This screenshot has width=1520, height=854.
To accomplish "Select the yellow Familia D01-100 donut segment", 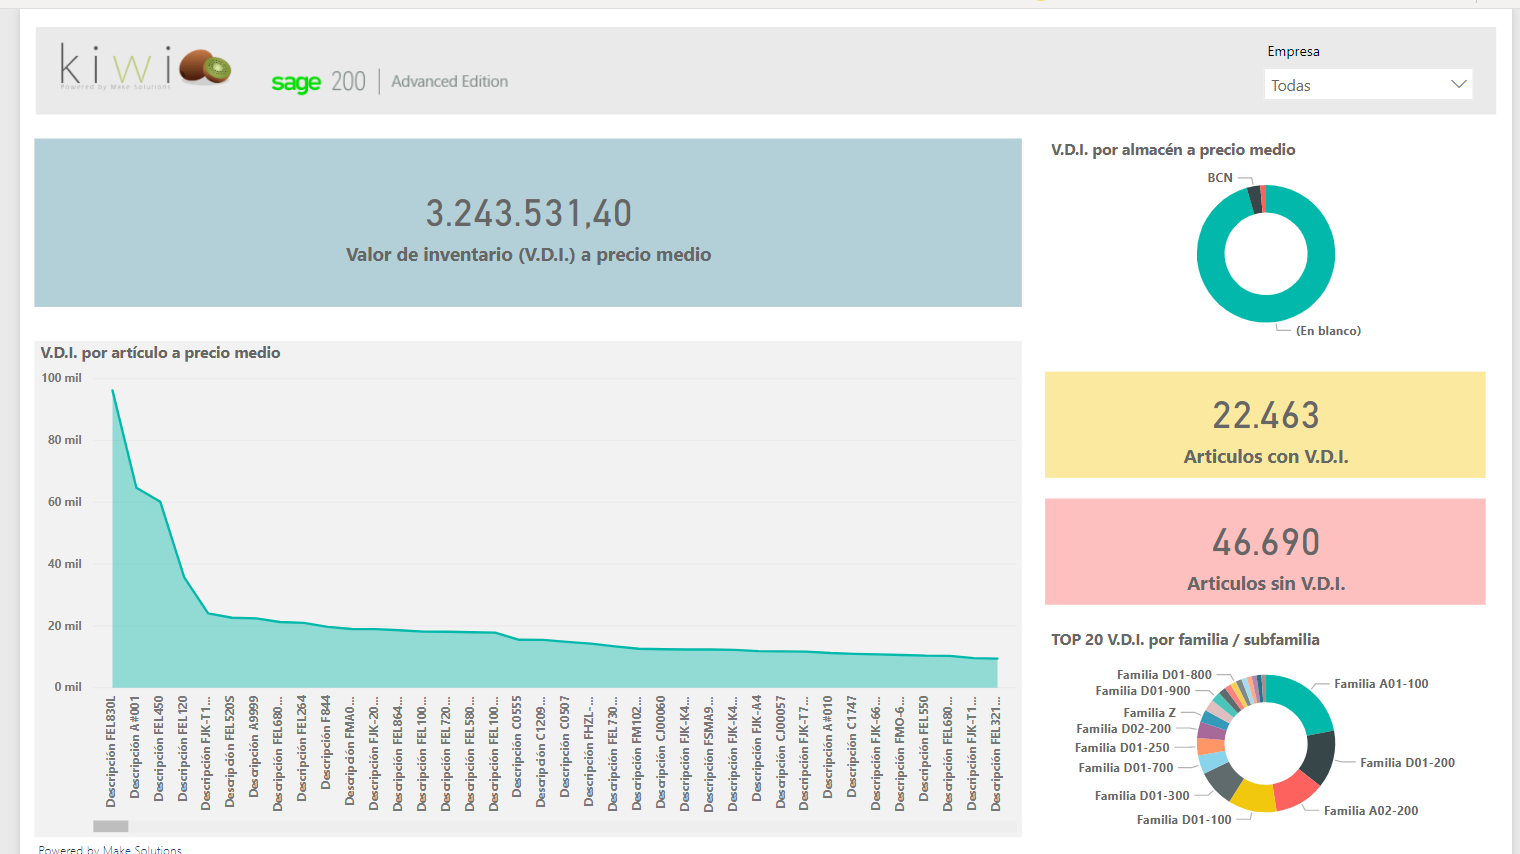I will click(1253, 796).
